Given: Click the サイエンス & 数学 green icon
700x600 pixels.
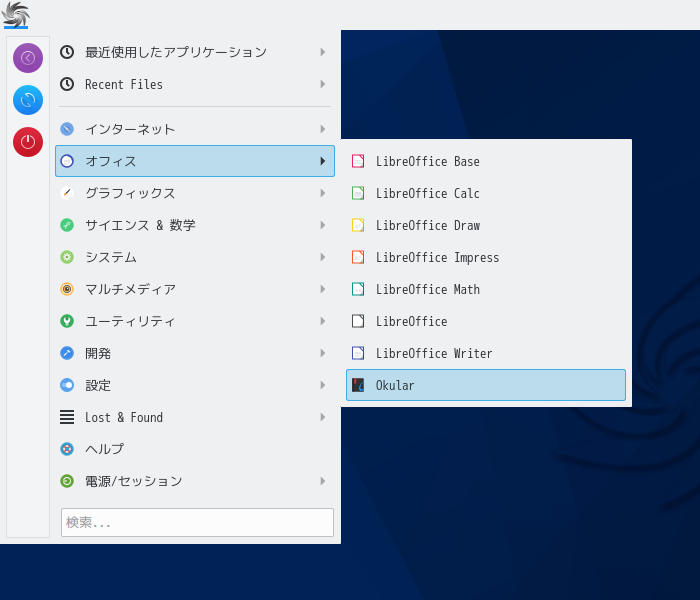Looking at the screenshot, I should tap(67, 225).
